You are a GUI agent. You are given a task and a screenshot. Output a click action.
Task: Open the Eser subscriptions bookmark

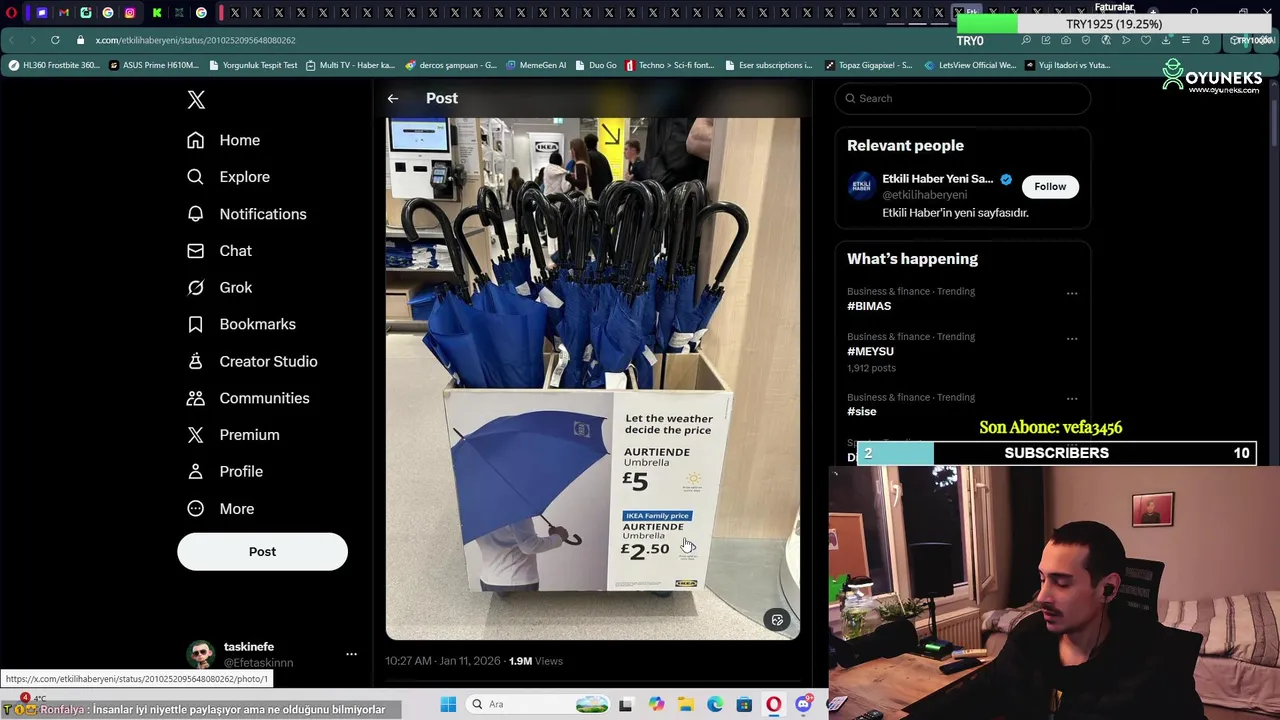(x=768, y=65)
